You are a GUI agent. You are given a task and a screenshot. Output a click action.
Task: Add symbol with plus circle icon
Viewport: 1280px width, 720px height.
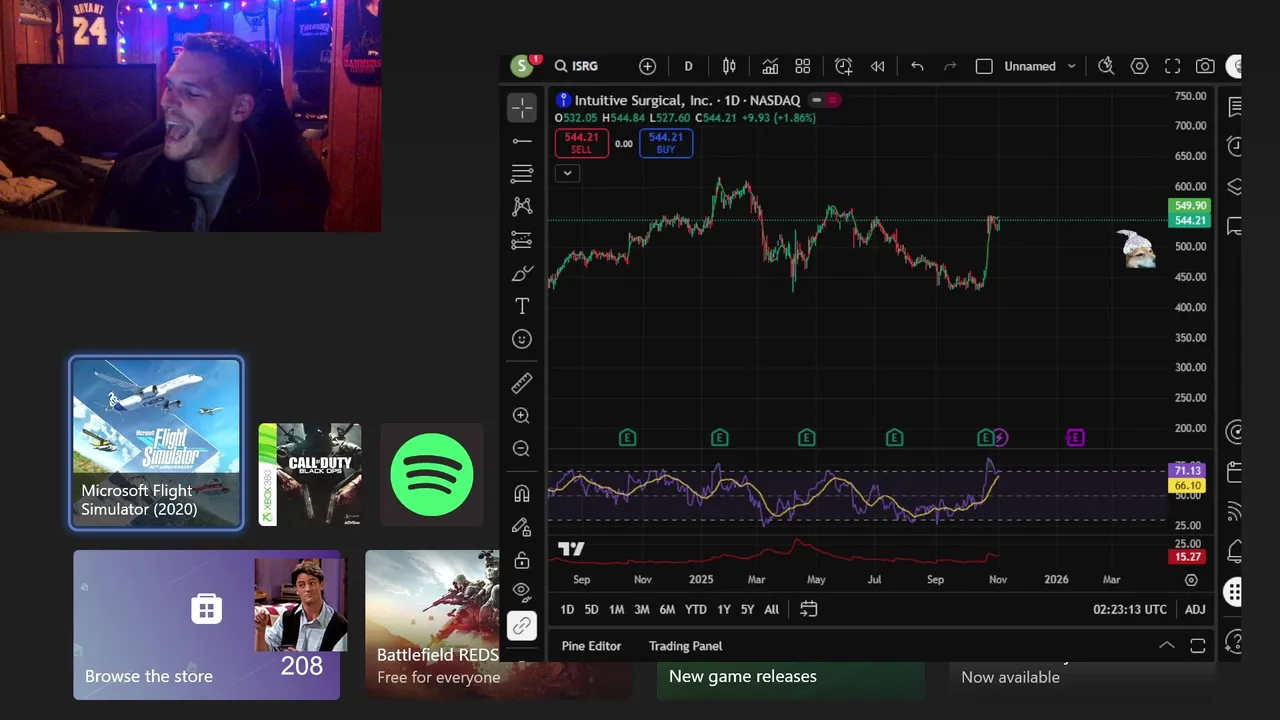(648, 66)
